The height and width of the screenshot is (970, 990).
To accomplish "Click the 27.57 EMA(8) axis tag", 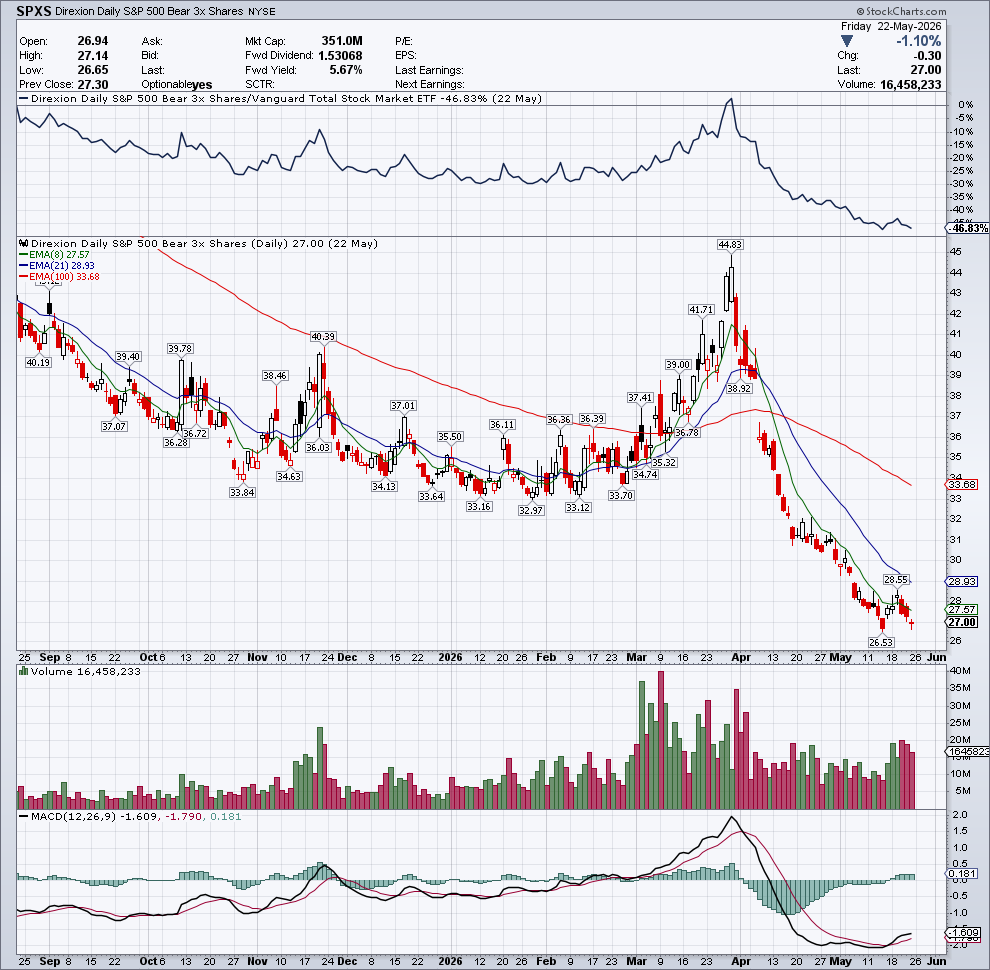I will tap(962, 609).
